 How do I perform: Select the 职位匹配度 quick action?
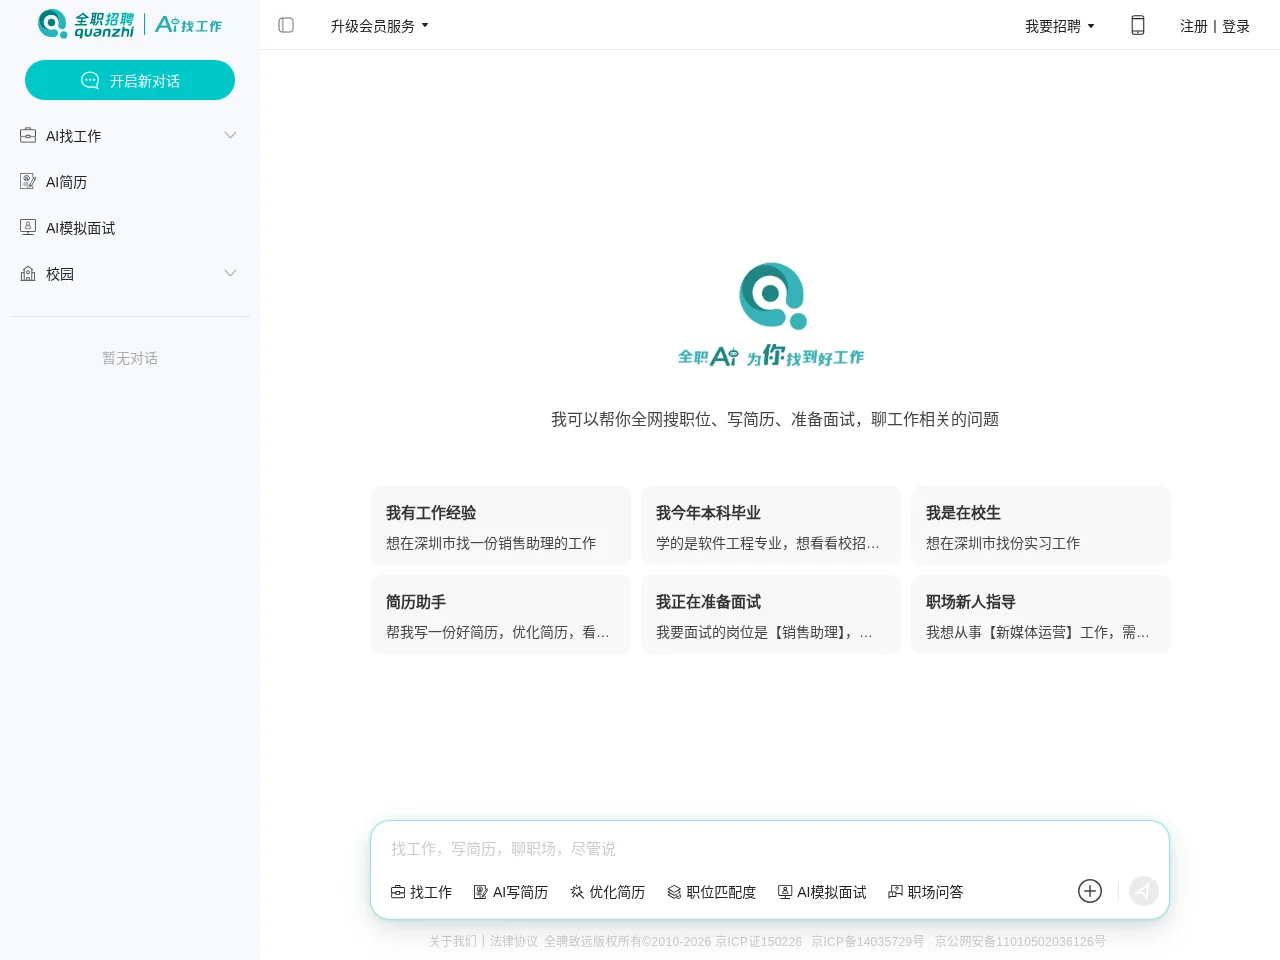point(712,892)
